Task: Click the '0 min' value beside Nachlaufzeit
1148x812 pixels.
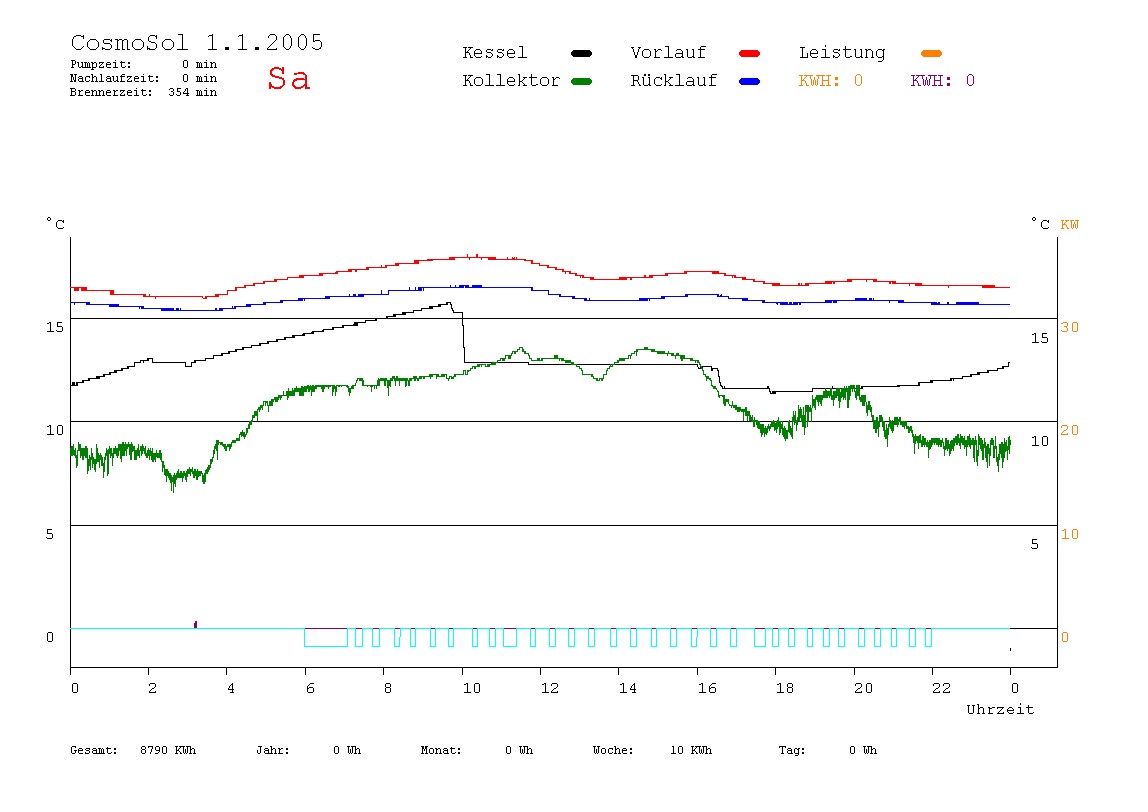Action: (199, 78)
